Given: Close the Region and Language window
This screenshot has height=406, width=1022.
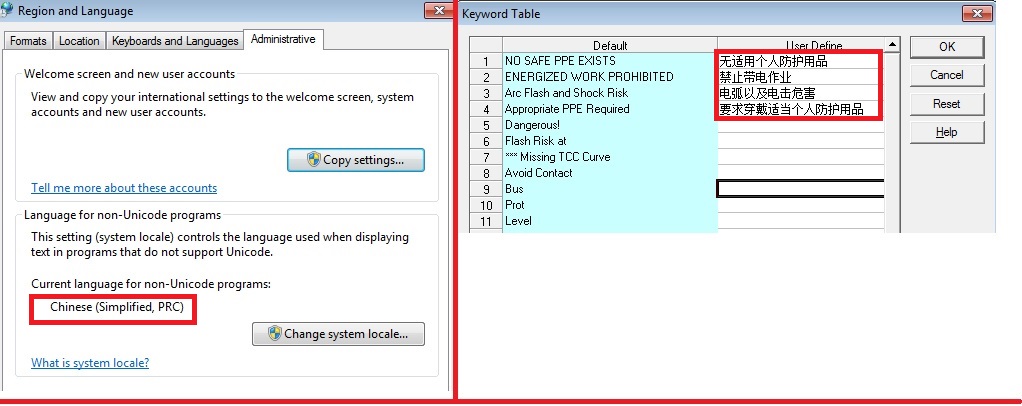Looking at the screenshot, I should [436, 11].
